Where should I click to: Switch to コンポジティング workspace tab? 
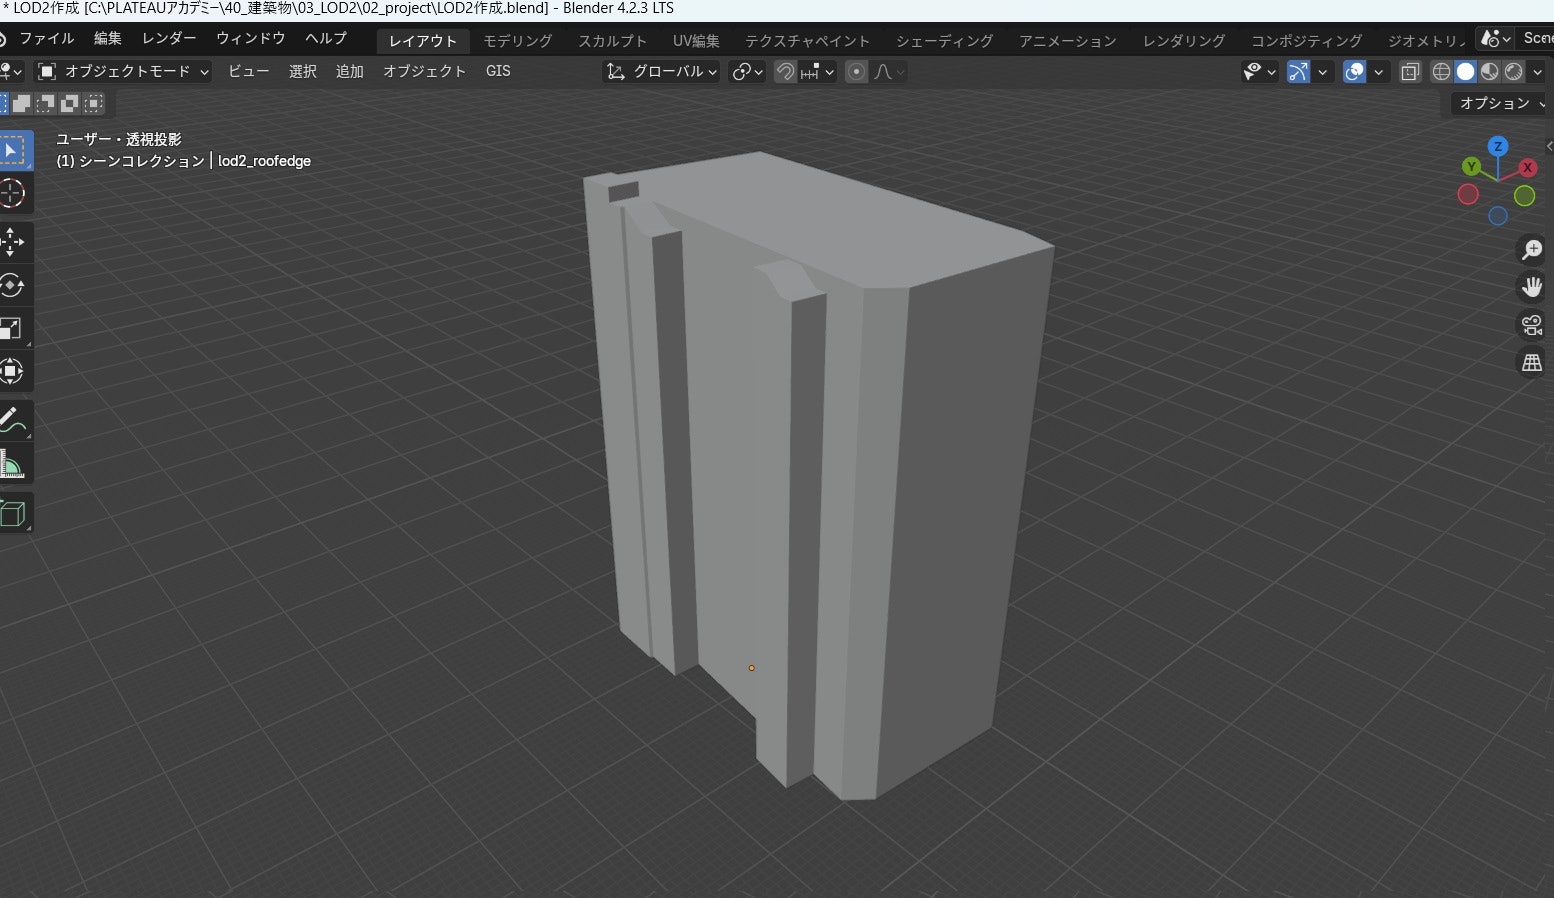[x=1307, y=41]
